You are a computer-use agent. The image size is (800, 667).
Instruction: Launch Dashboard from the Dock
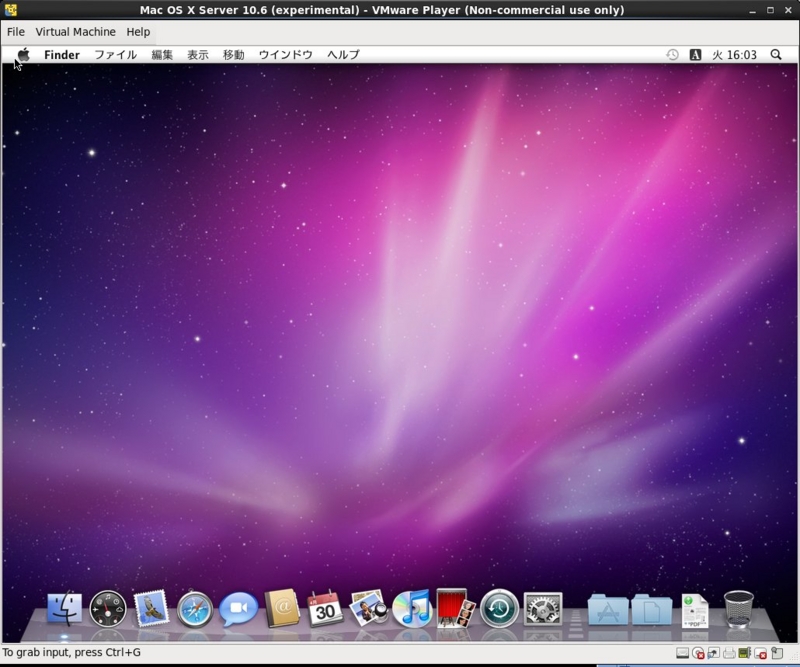tap(108, 608)
